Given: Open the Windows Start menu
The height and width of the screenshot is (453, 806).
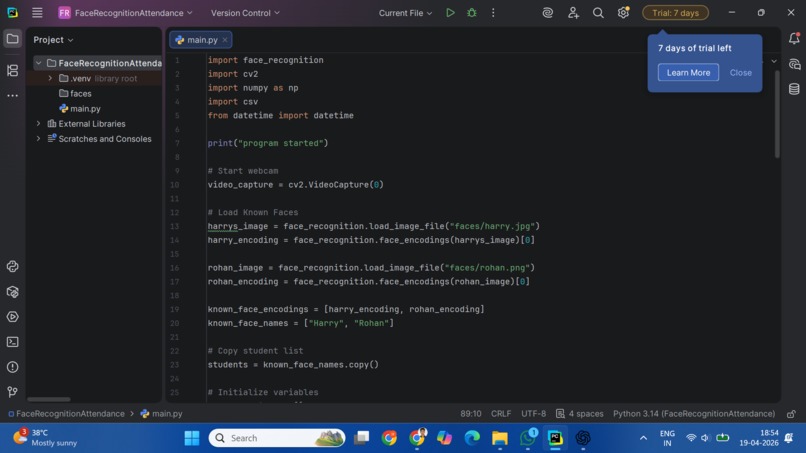Looking at the screenshot, I should tap(192, 438).
